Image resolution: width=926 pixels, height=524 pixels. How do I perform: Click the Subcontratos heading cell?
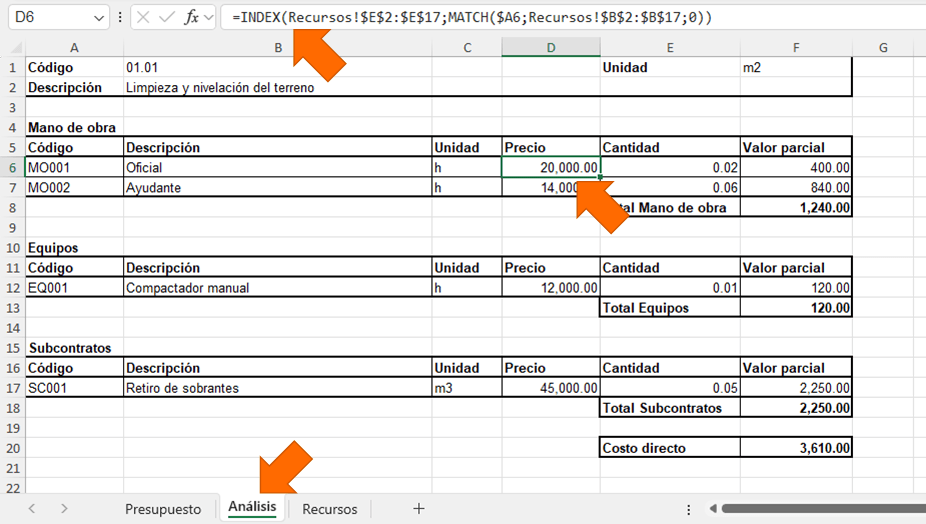(x=74, y=348)
